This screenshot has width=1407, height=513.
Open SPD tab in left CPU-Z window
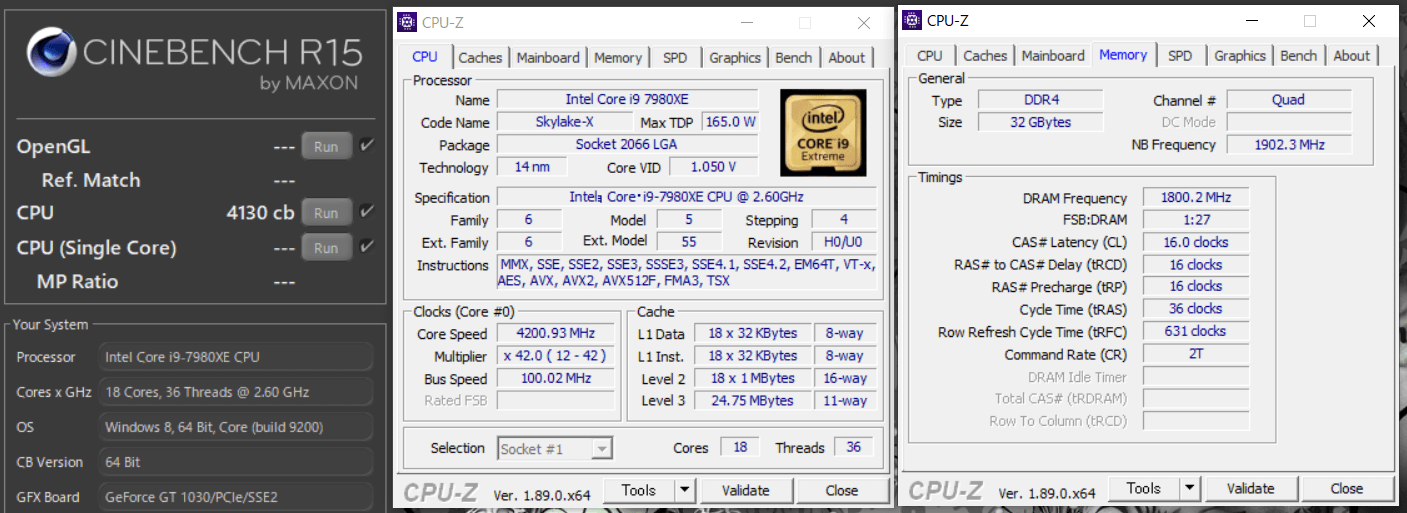675,58
